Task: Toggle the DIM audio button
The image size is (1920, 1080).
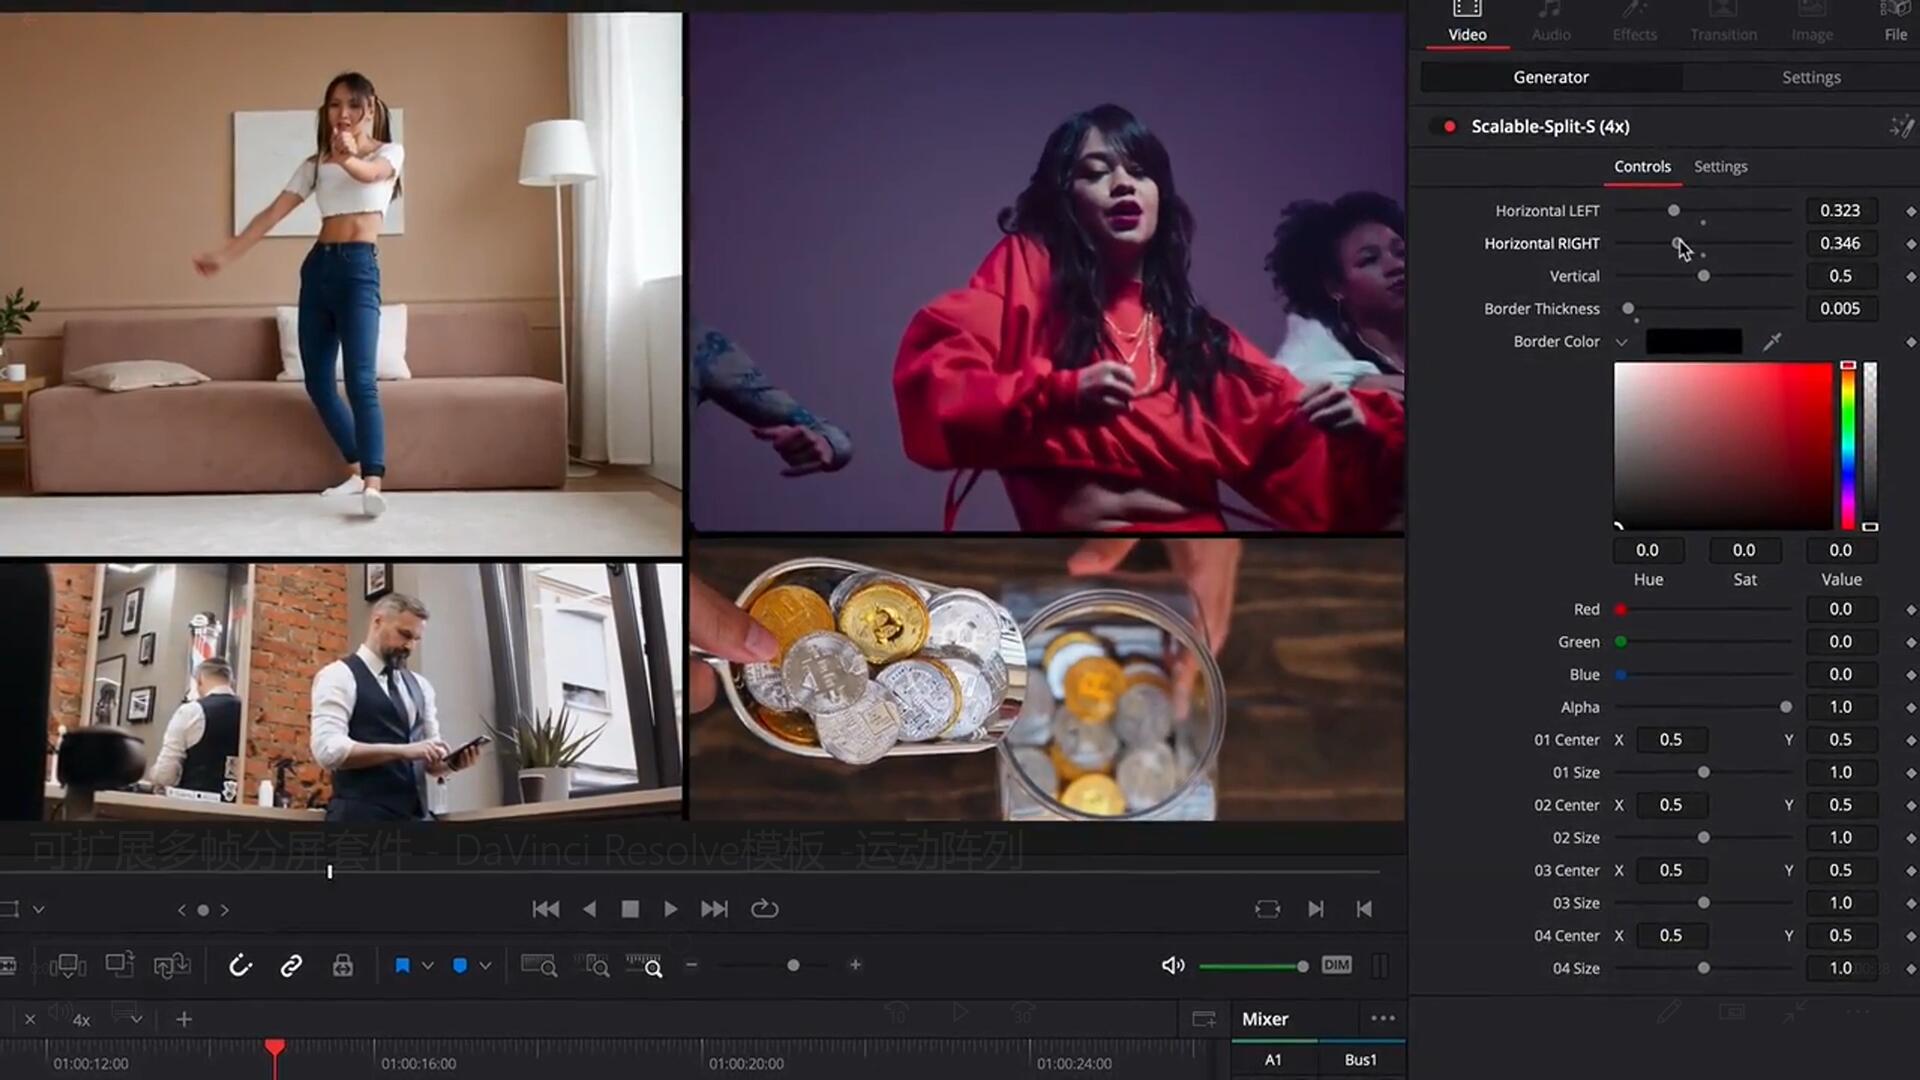Action: point(1336,965)
